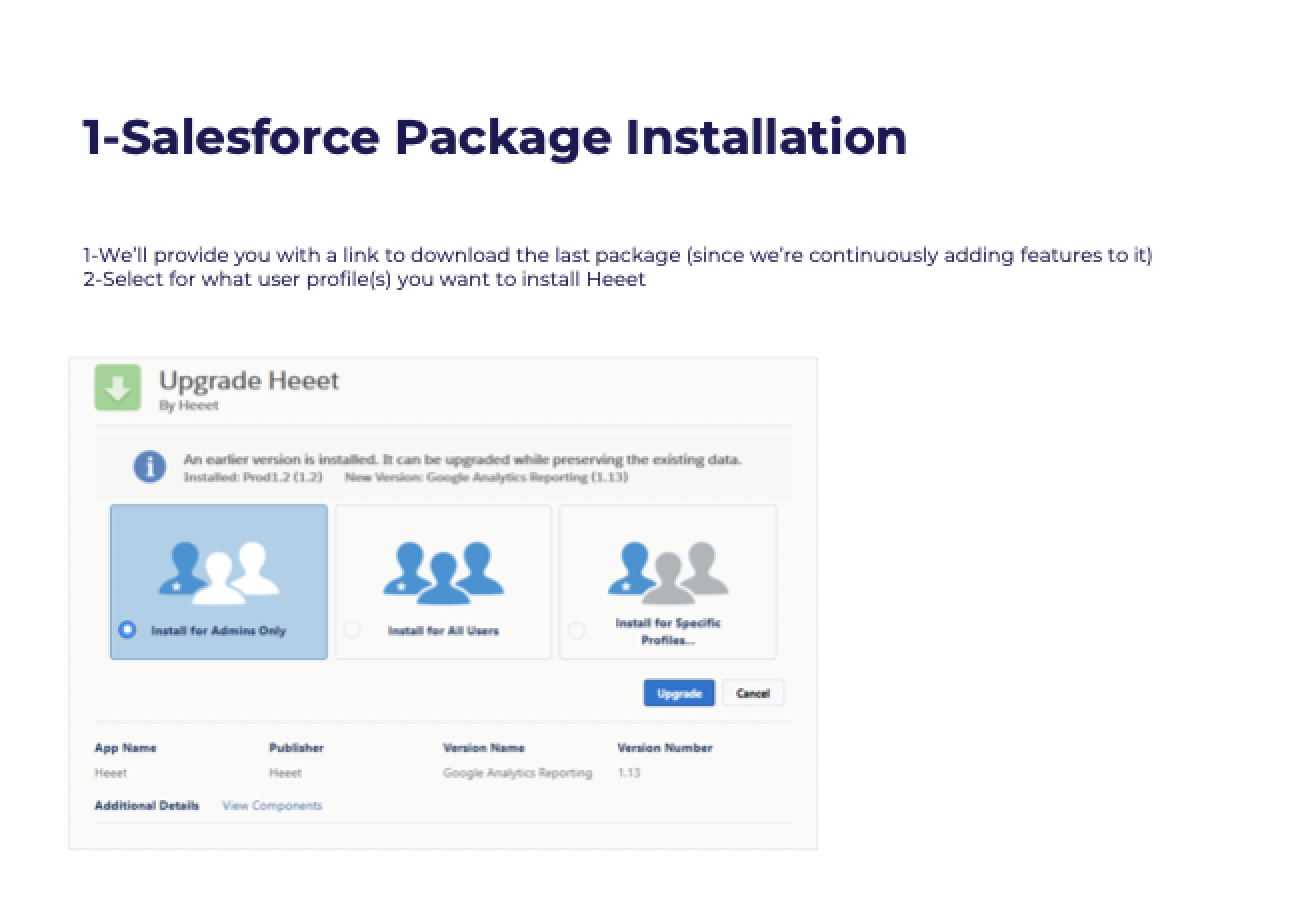Image resolution: width=1296 pixels, height=922 pixels.
Task: Select Install for Admins Only radio button
Action: [x=127, y=630]
